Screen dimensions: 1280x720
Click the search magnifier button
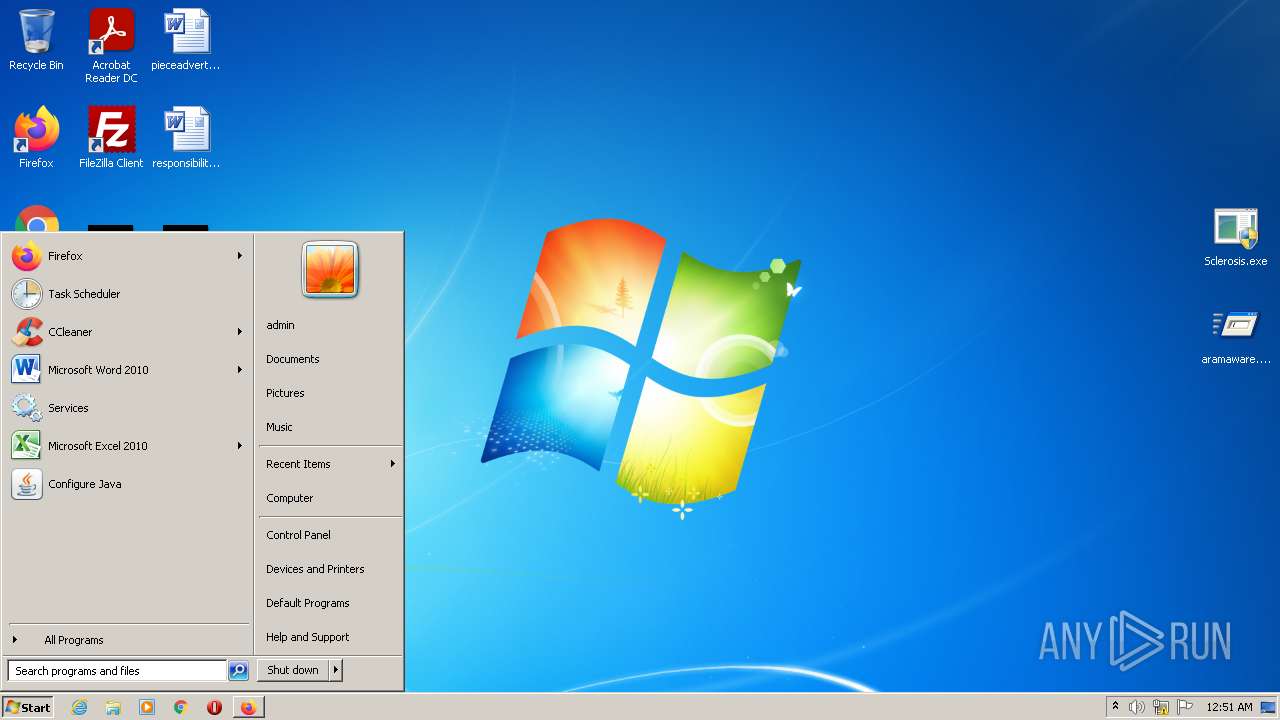pyautogui.click(x=238, y=671)
